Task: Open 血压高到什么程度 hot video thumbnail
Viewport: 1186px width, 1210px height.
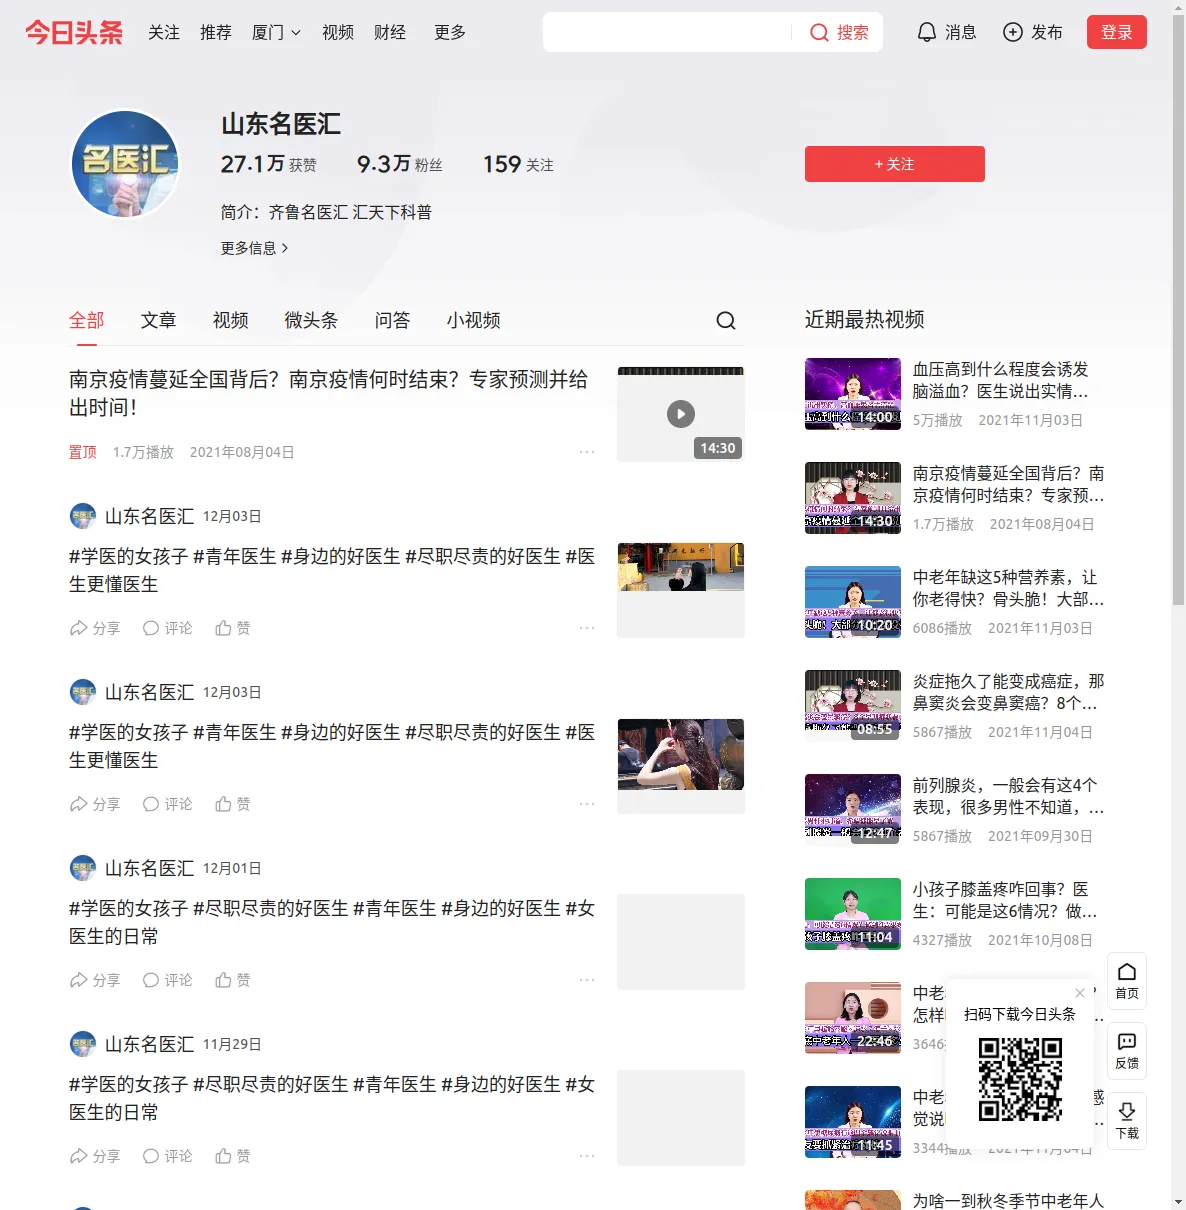Action: 853,394
